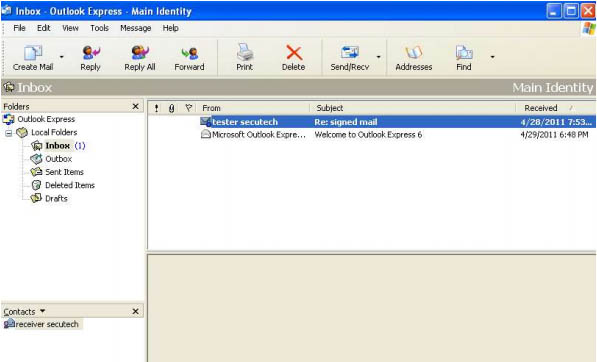This screenshot has height=362, width=597.
Task: Open the Outbox folder
Action: click(x=59, y=159)
